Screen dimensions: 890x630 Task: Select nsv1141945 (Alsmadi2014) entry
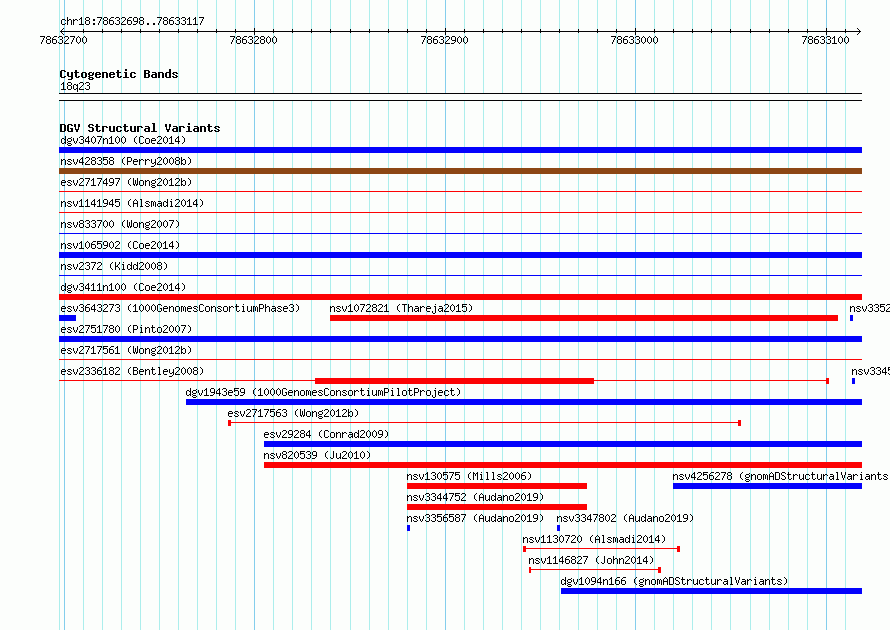(132, 203)
